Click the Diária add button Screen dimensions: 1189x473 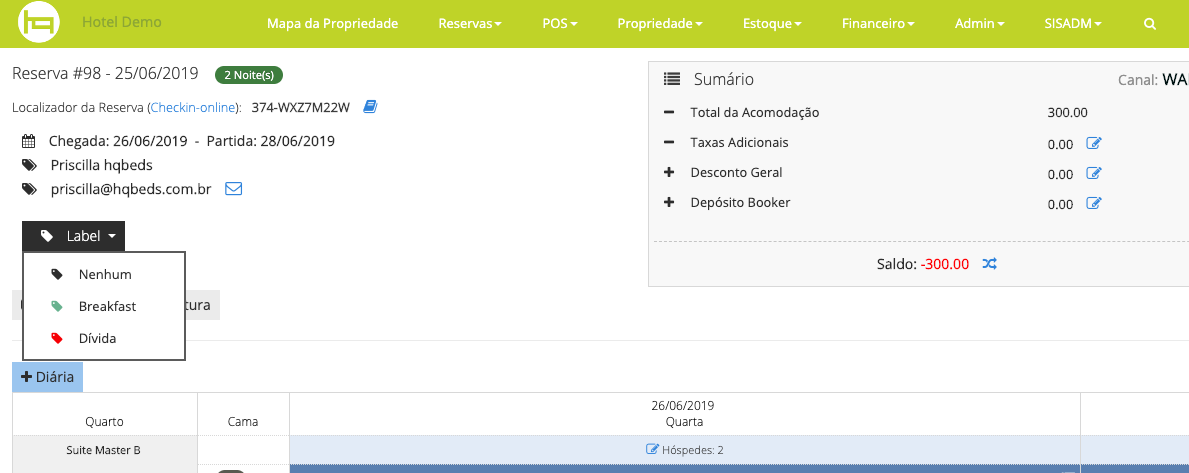click(47, 377)
